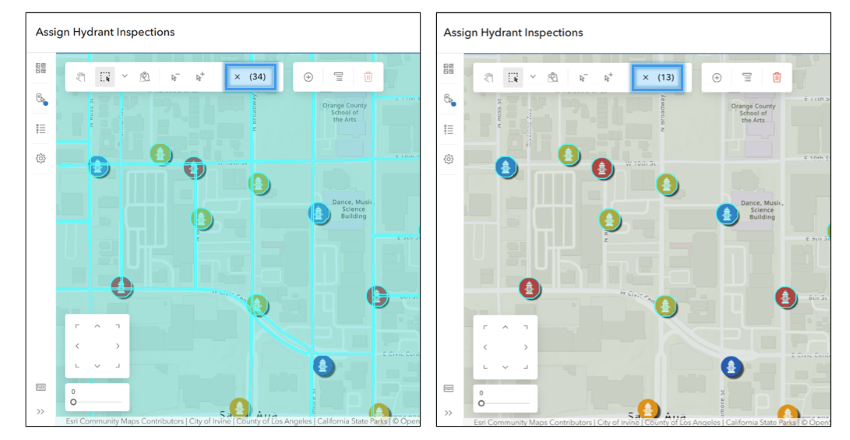Click hydrant beside Dance, Music Science Building, (34) view

[x=318, y=212]
